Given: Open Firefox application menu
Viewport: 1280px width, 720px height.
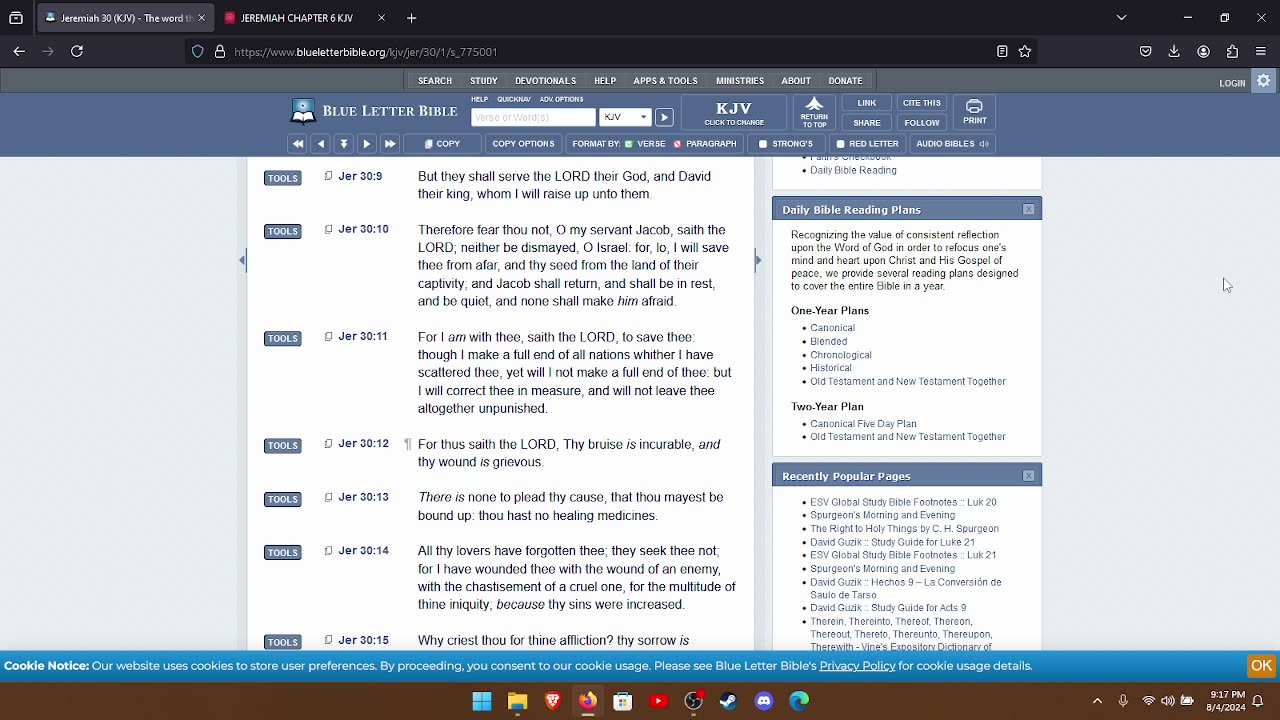Looking at the screenshot, I should point(1261,51).
